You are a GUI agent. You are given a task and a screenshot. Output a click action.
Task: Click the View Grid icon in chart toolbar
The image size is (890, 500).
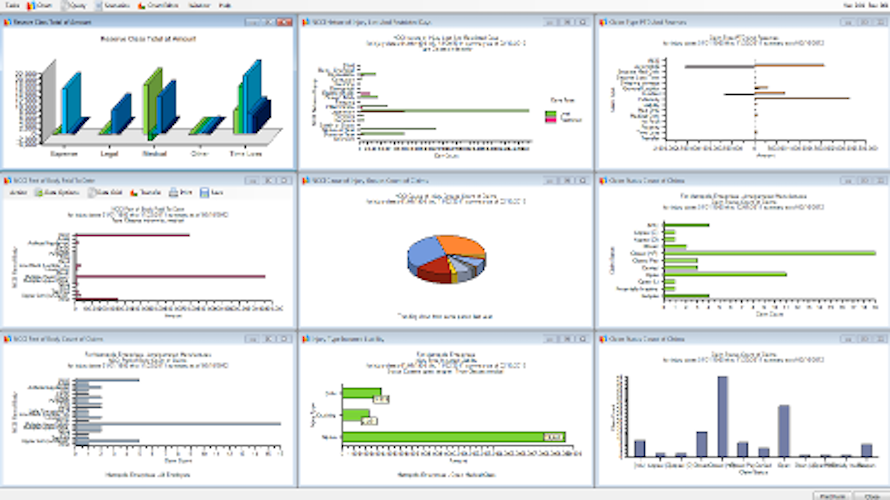(x=91, y=193)
